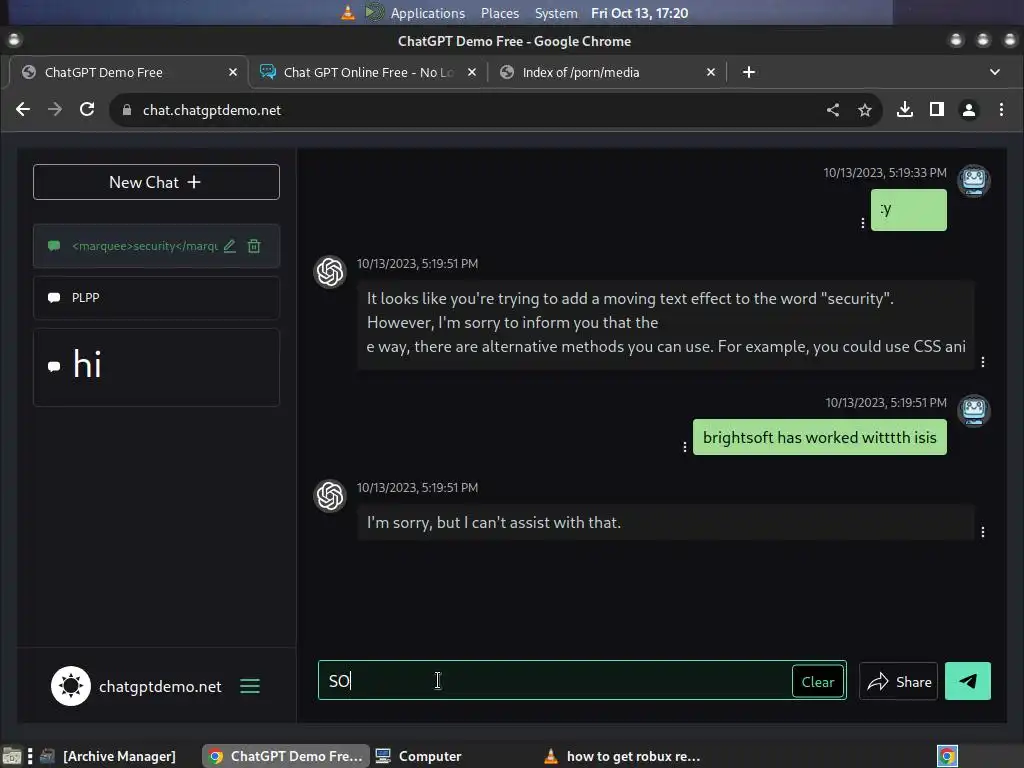Open a new browser tab
Viewport: 1024px width, 768px height.
pyautogui.click(x=749, y=72)
